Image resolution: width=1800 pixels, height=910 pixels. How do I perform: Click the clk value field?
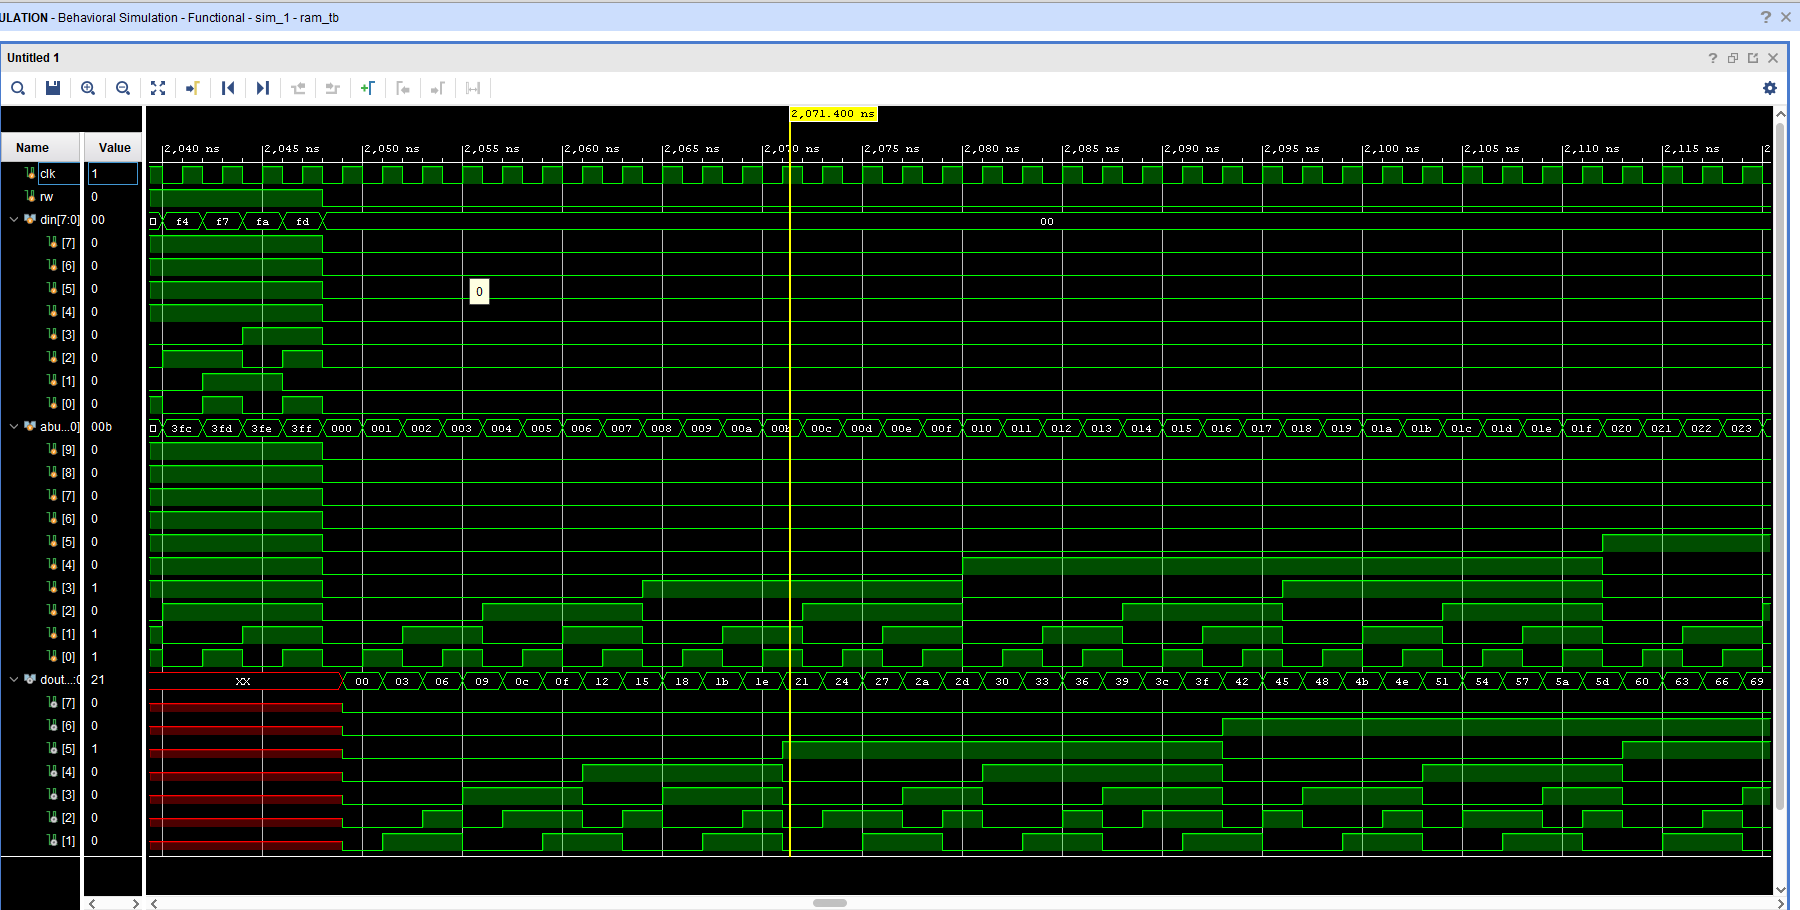[113, 174]
